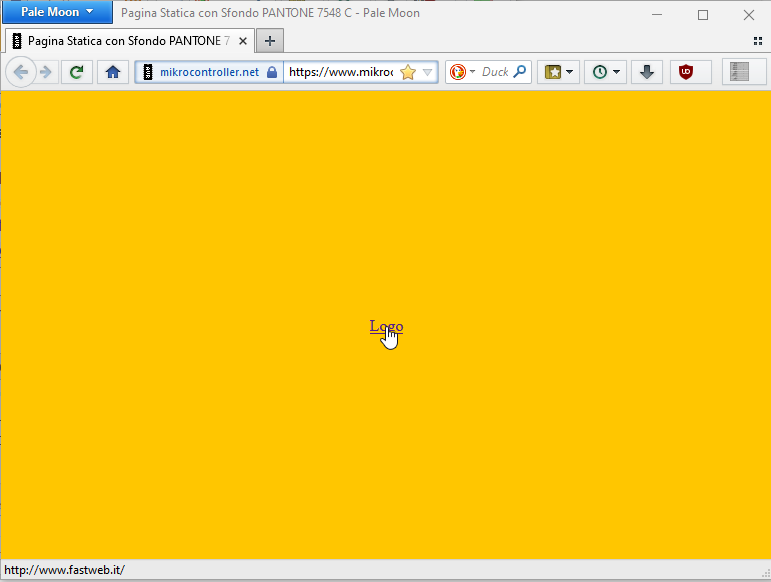The height and width of the screenshot is (582, 771).
Task: Click the padlock security icon
Action: pyautogui.click(x=272, y=72)
